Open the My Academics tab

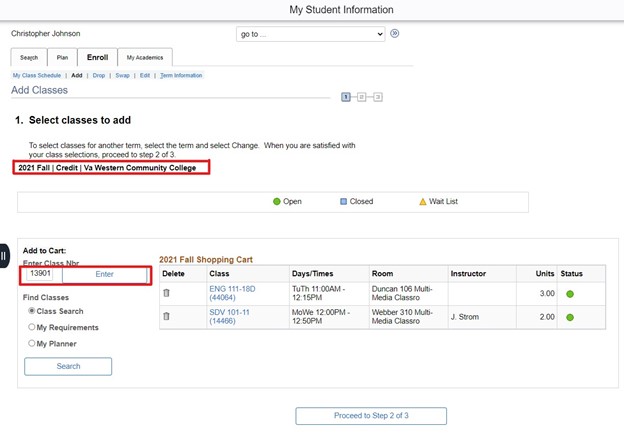tap(144, 57)
